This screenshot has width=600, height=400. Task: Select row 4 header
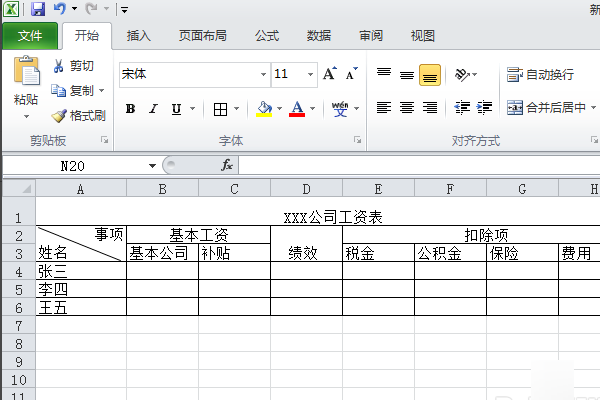18,271
